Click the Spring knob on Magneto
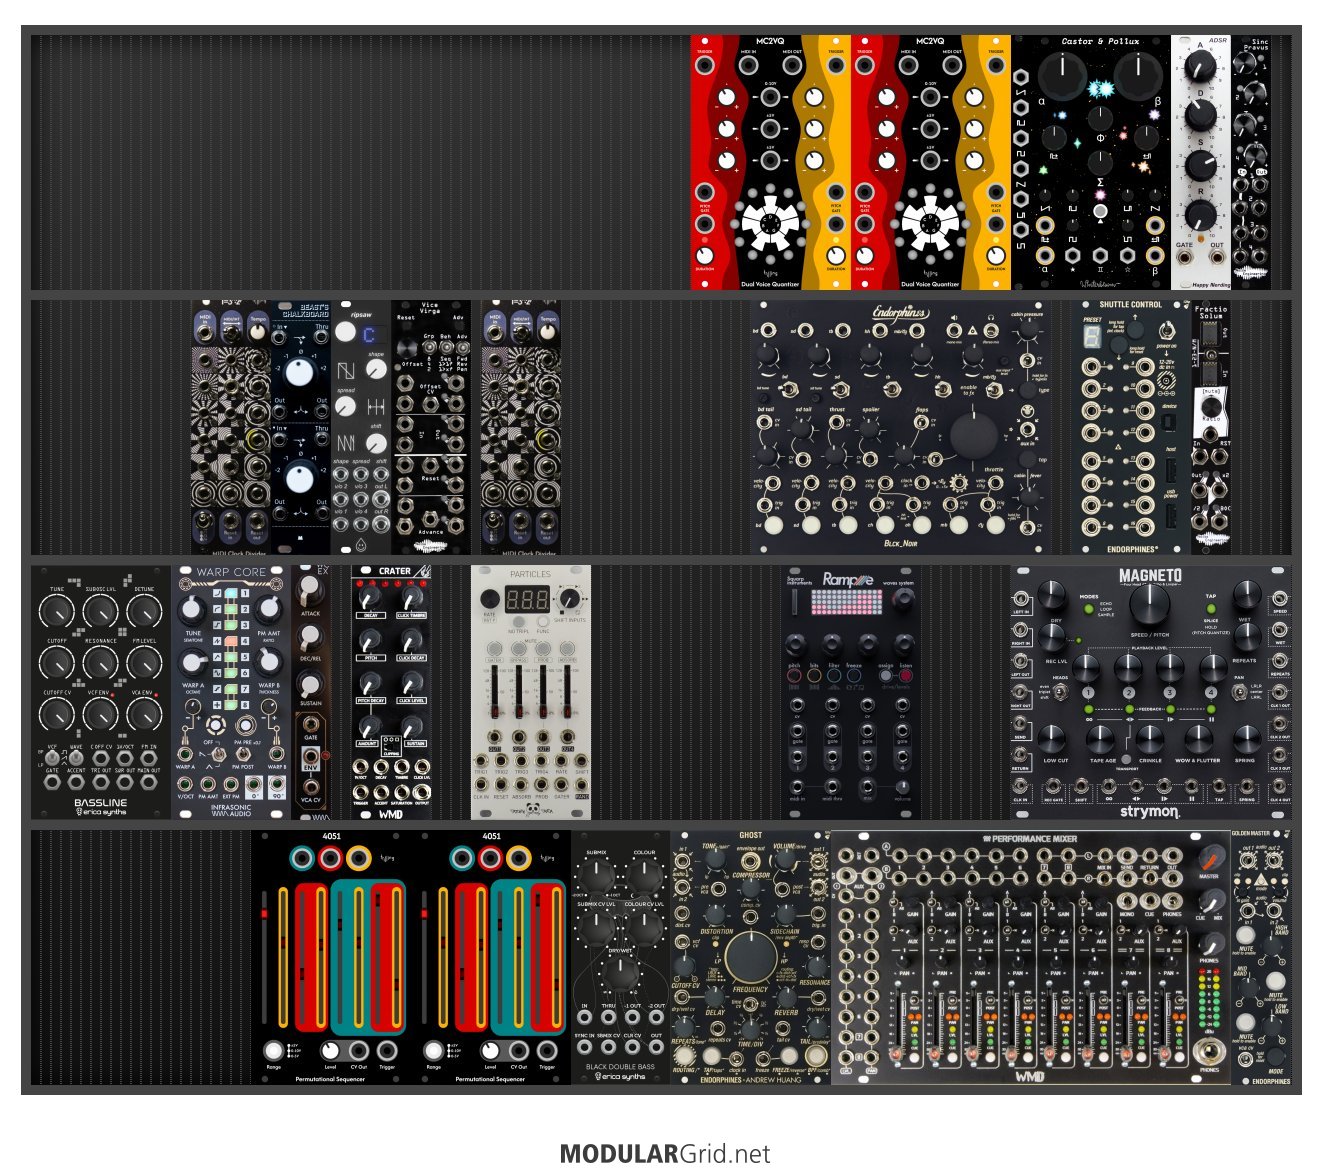The height and width of the screenshot is (1175, 1332). click(x=1246, y=738)
